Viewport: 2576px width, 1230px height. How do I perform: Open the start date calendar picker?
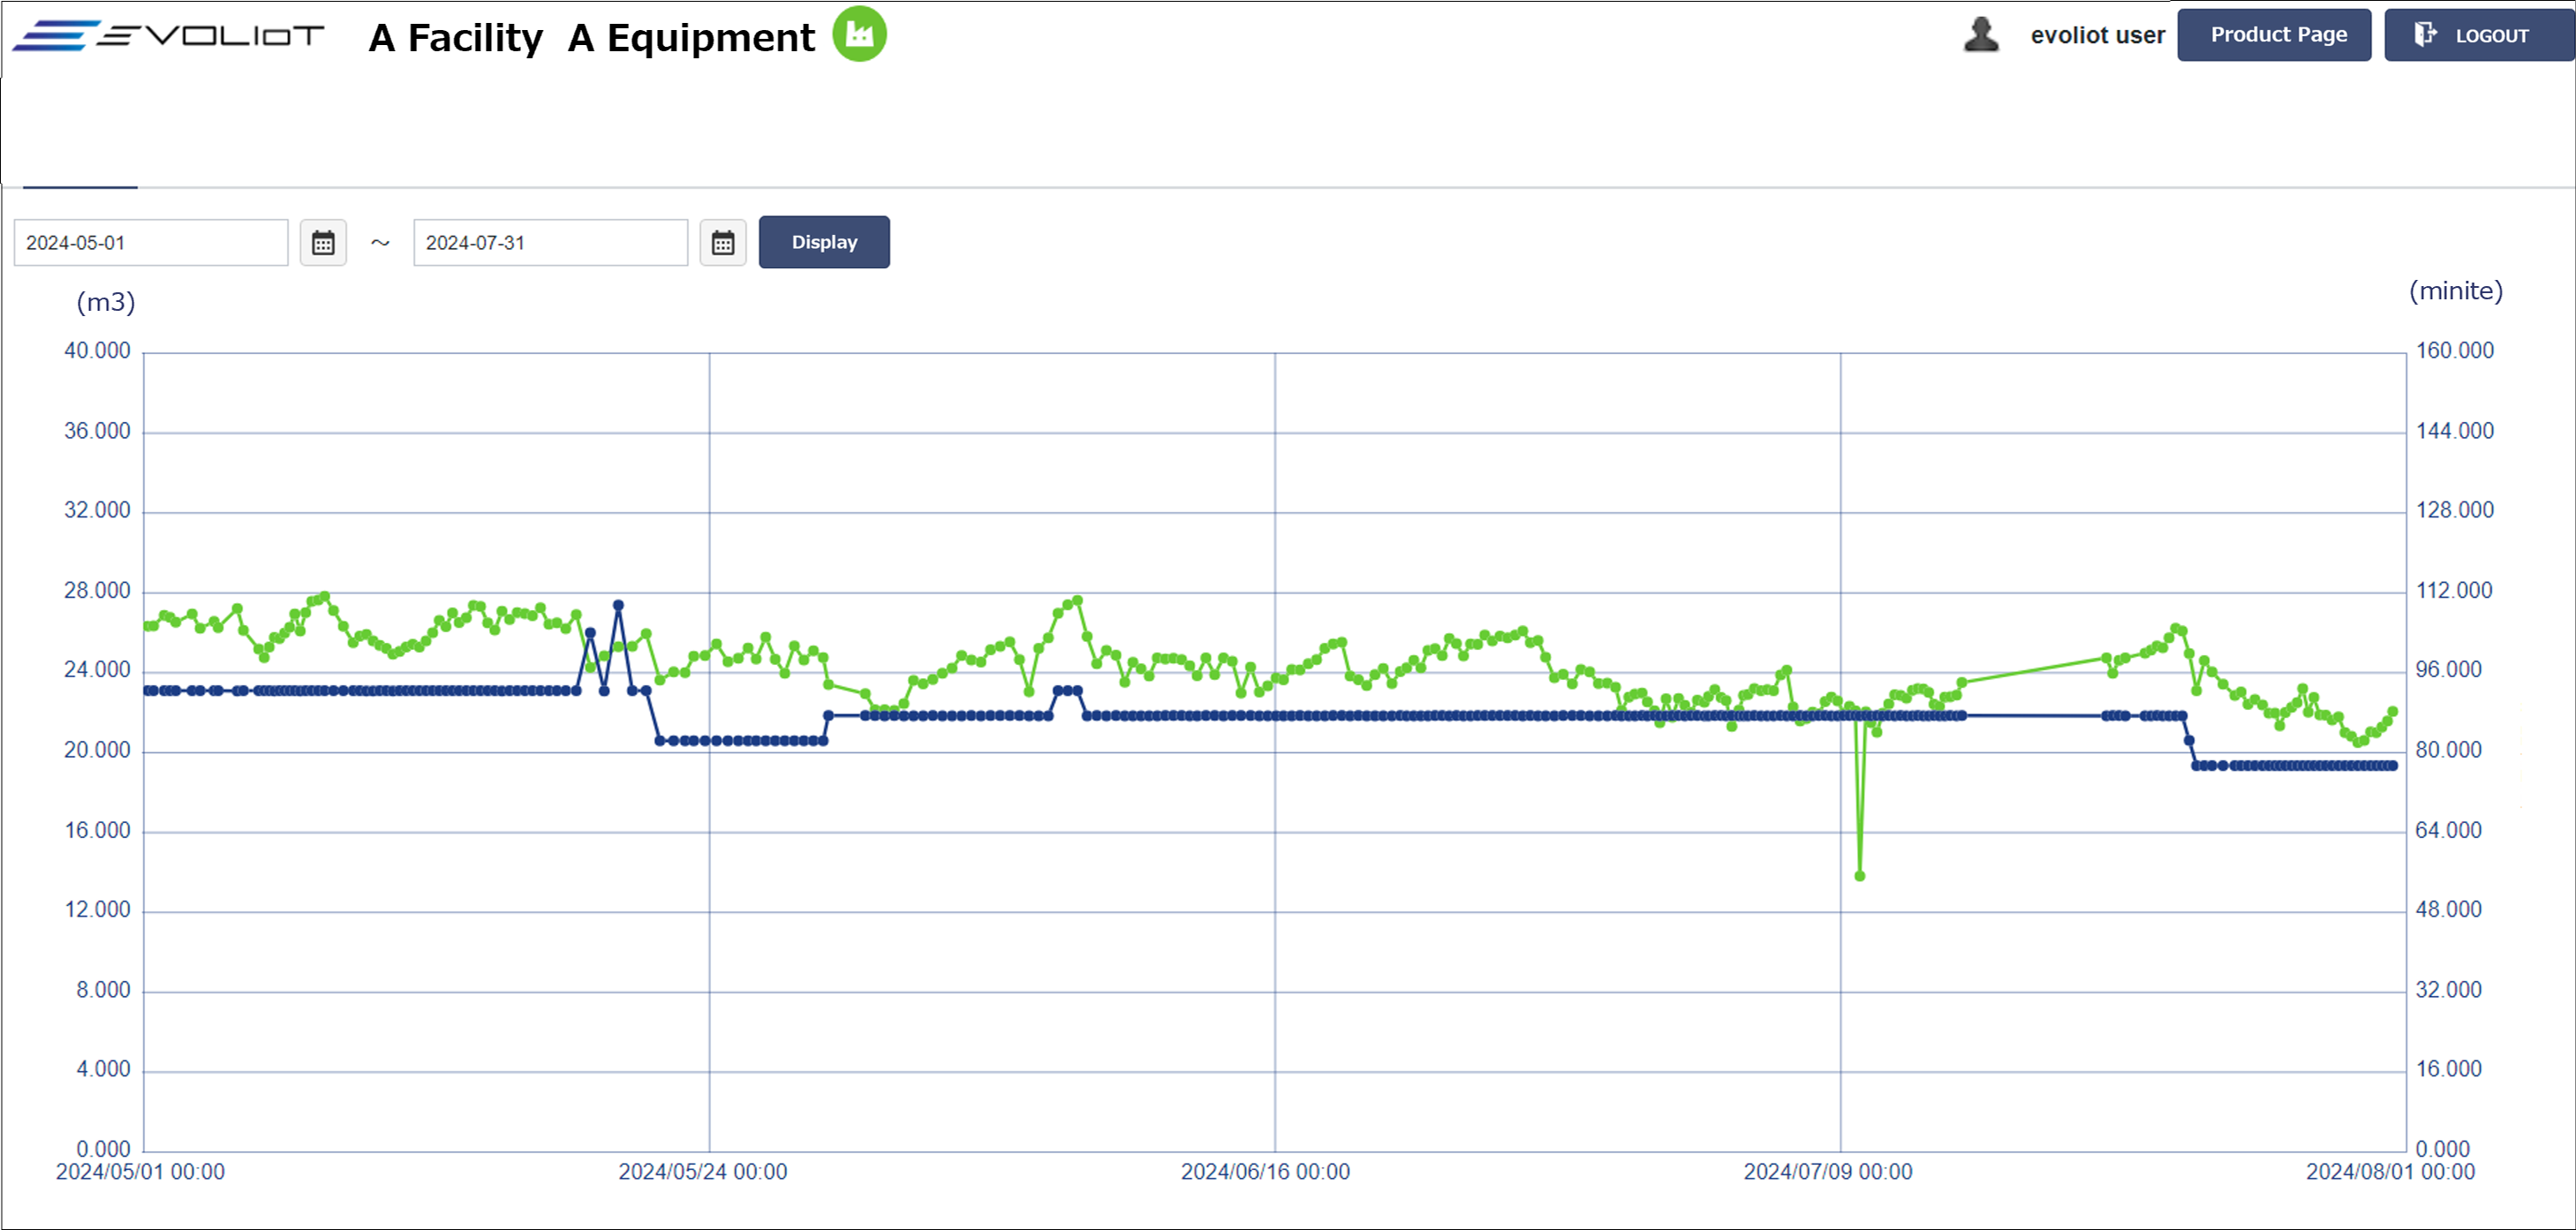[x=323, y=243]
